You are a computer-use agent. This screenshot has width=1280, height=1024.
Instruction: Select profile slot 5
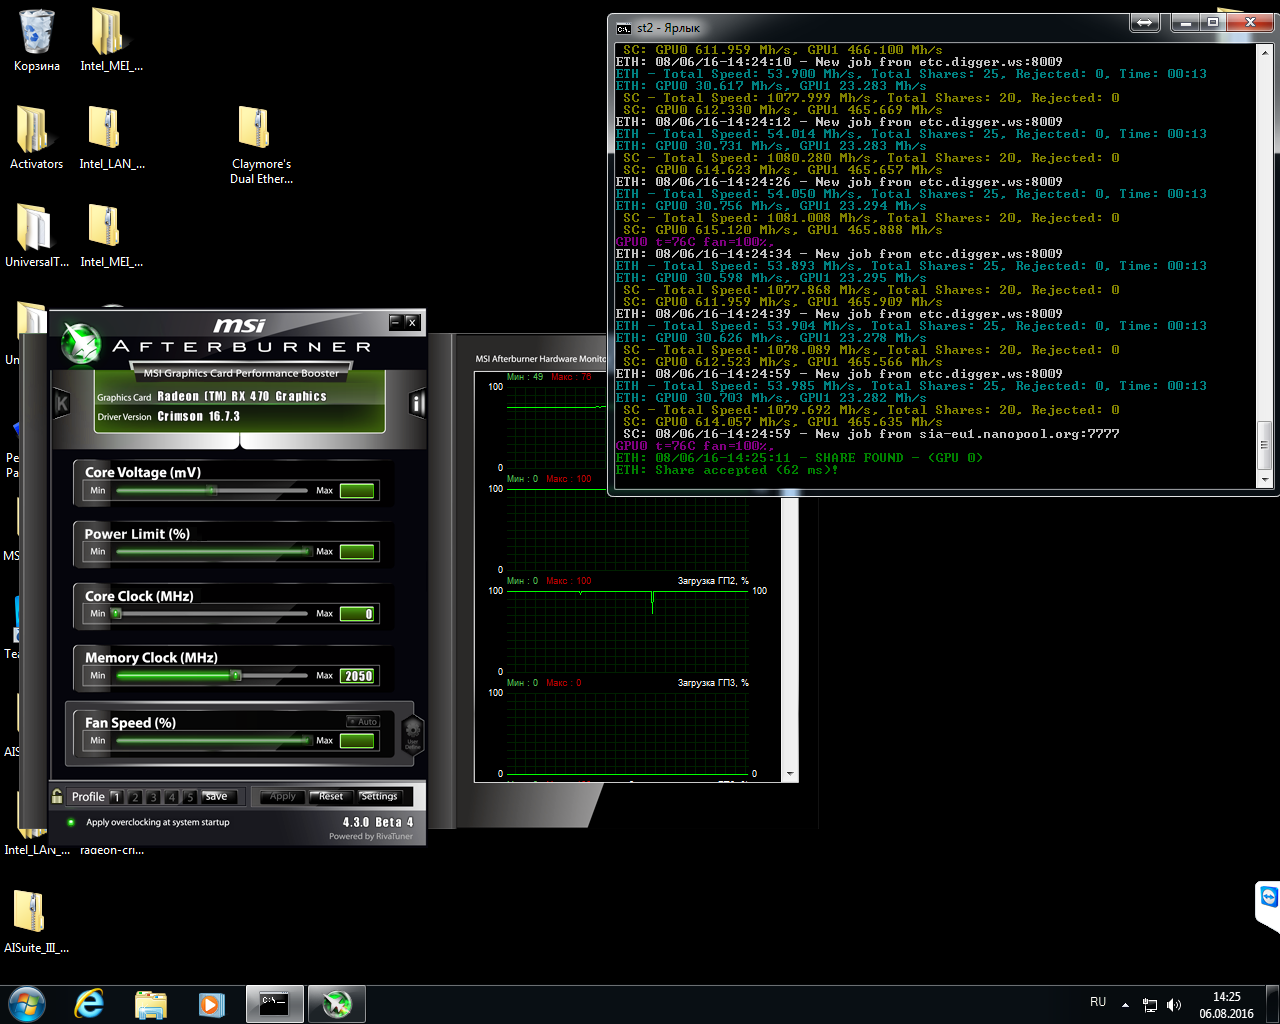pyautogui.click(x=189, y=797)
